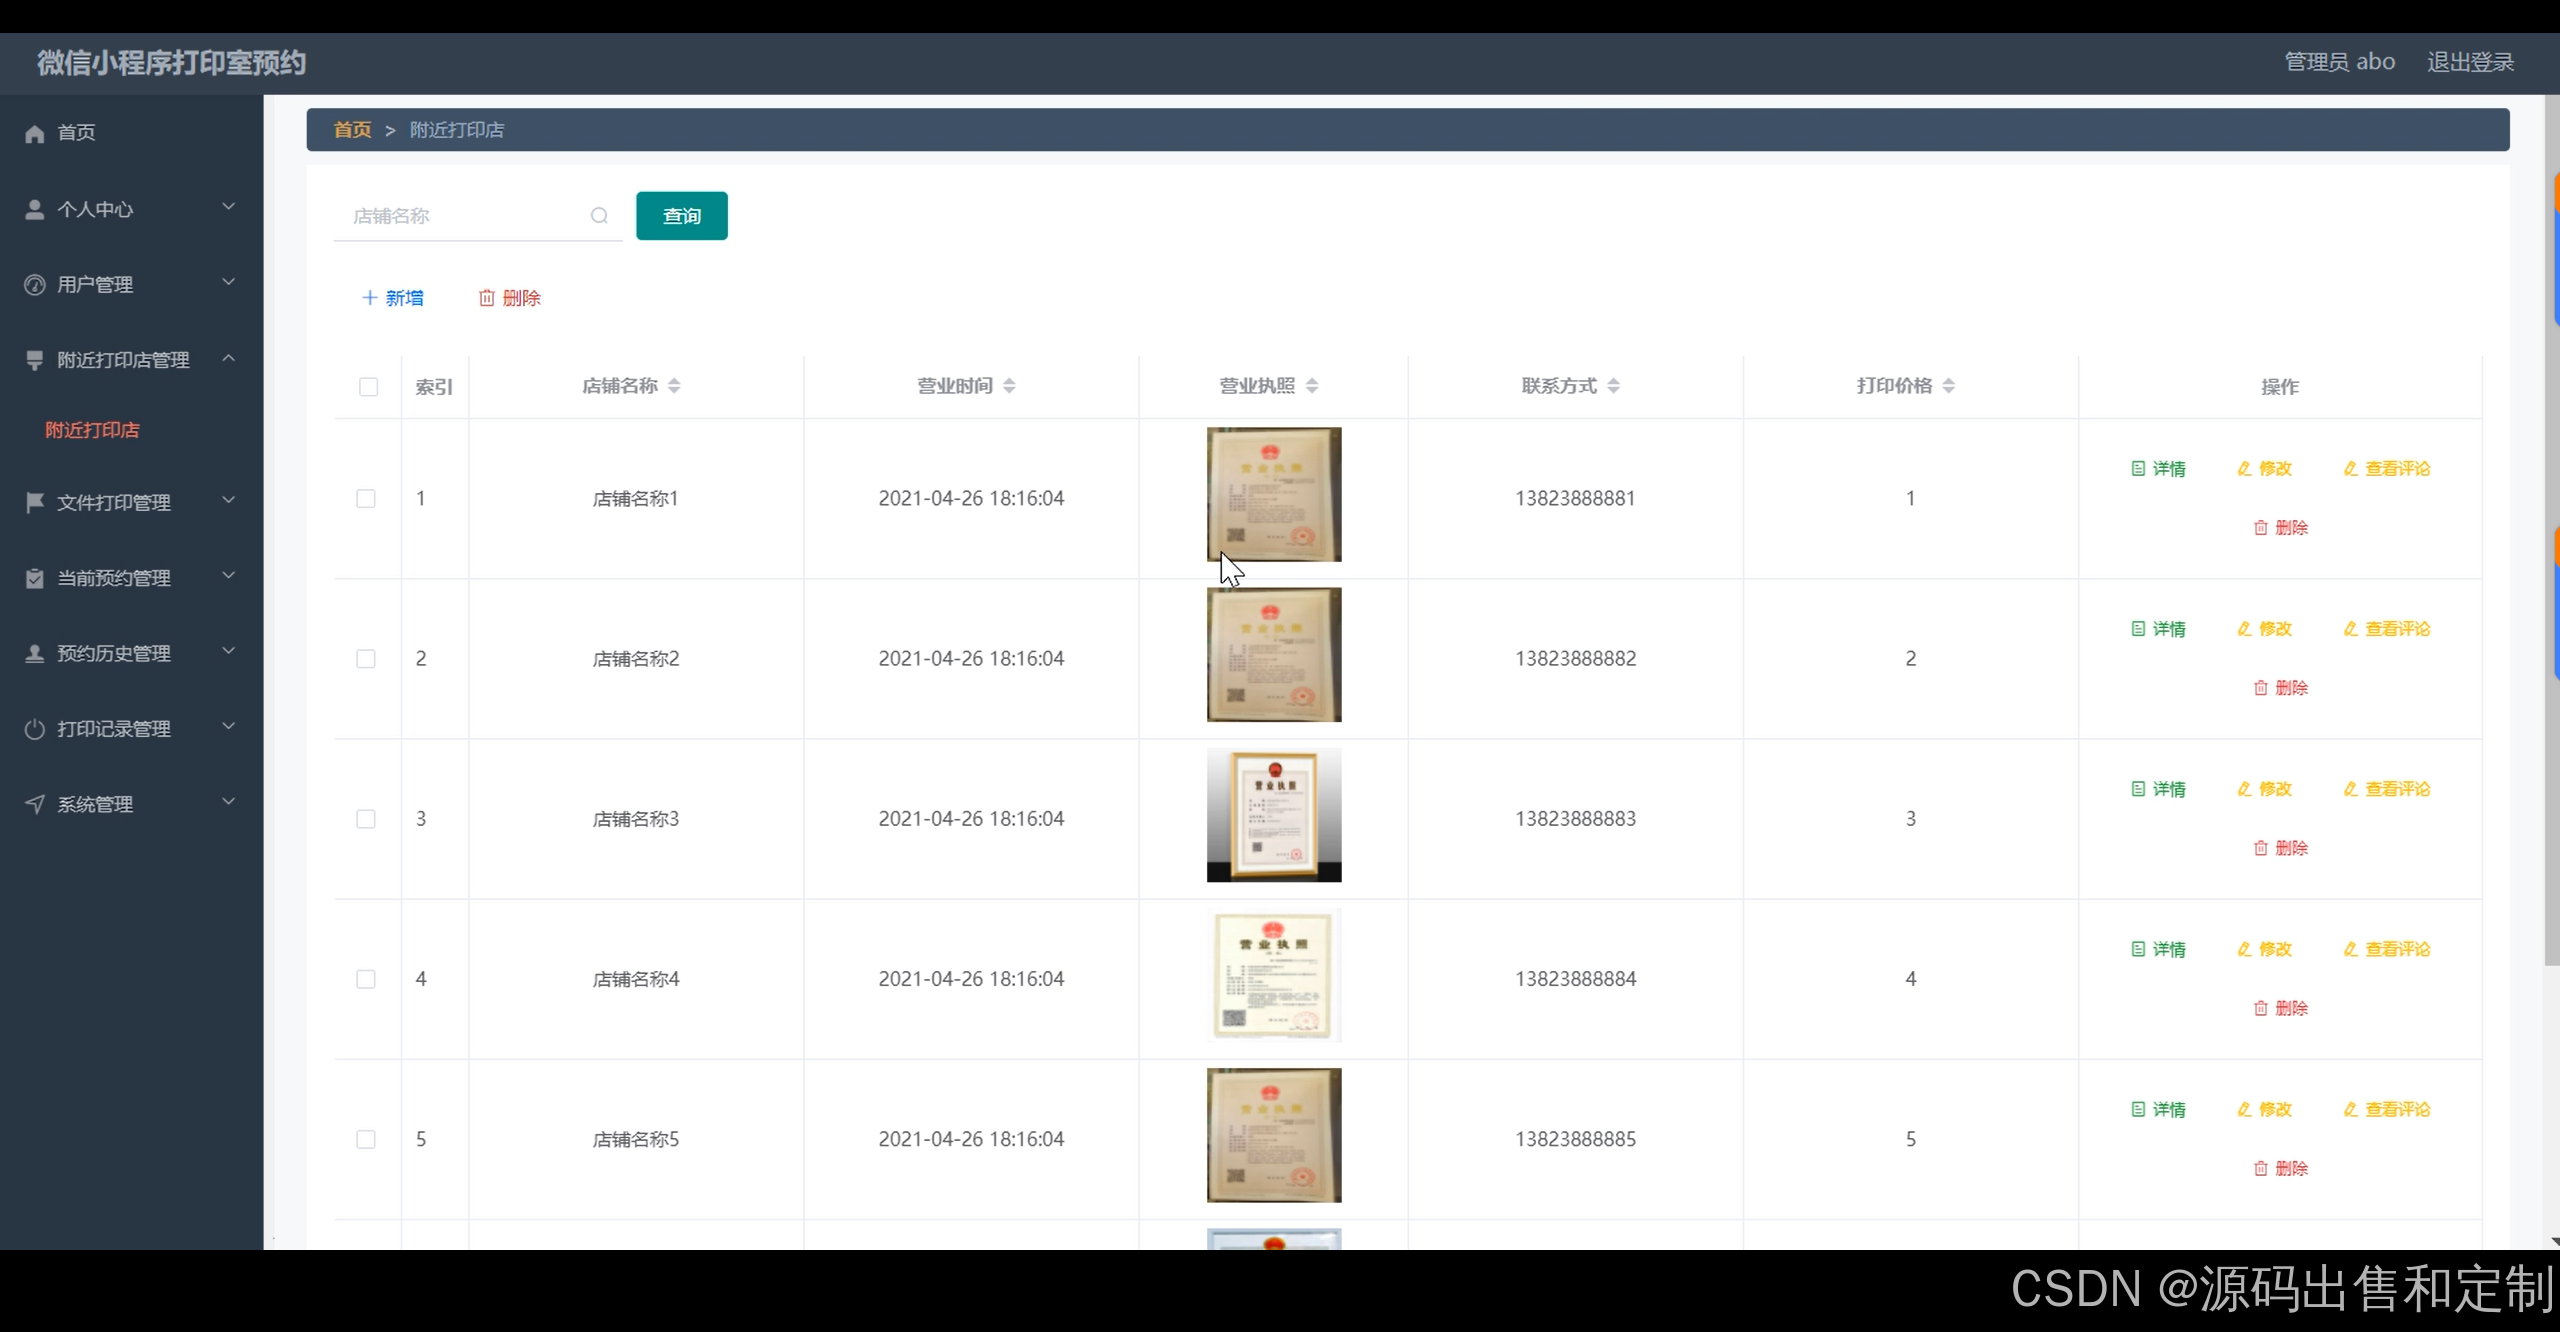
Task: Click the plus 新增 add icon
Action: pyautogui.click(x=369, y=298)
